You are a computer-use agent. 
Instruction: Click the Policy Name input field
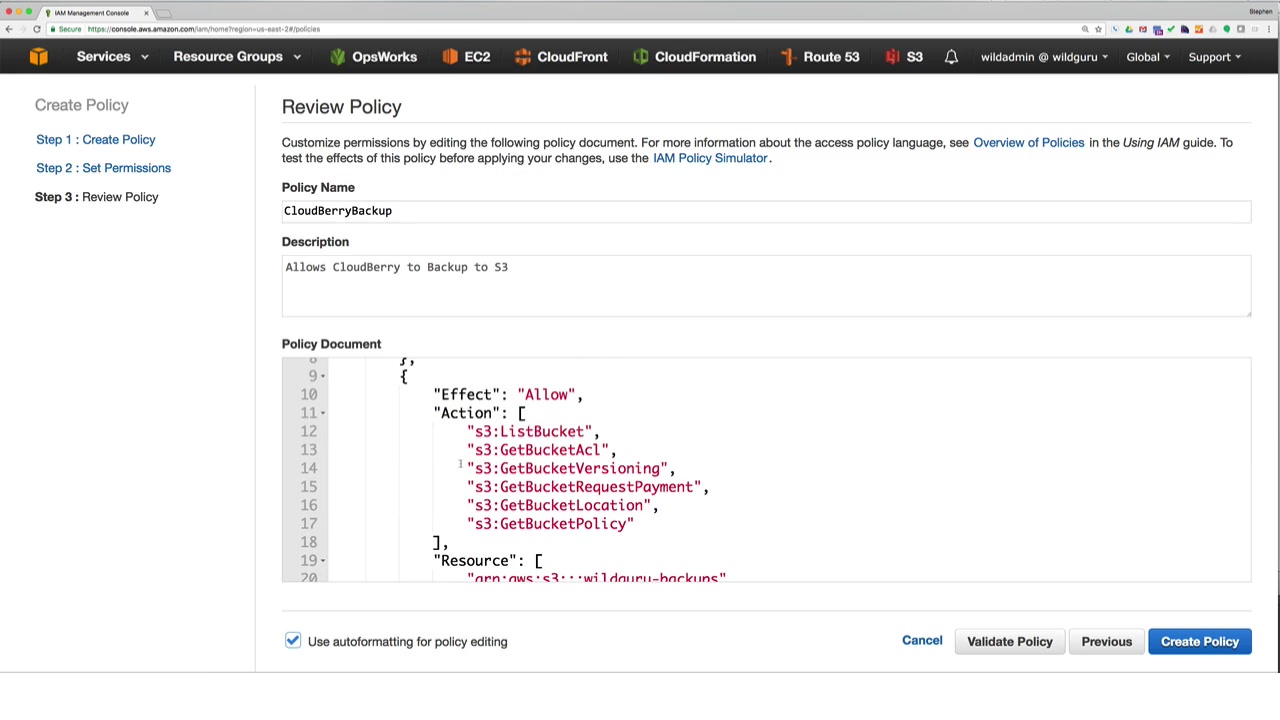point(765,211)
